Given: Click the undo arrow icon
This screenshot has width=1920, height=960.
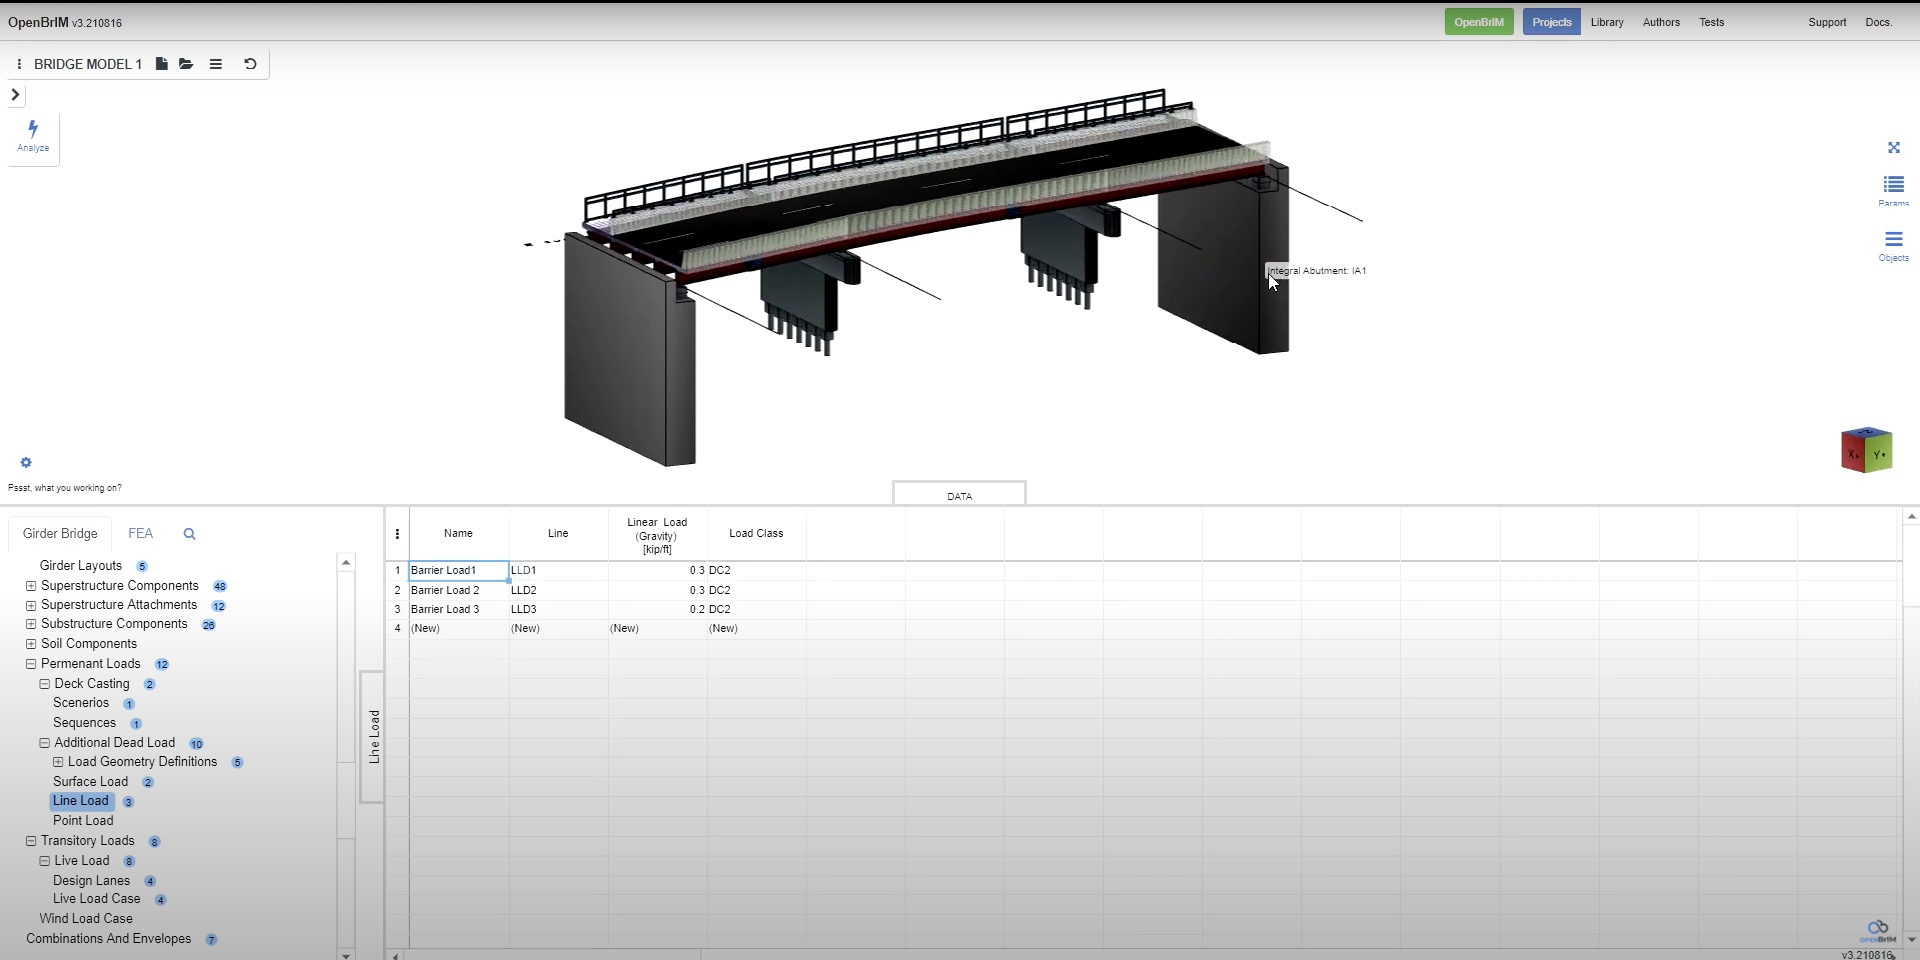Looking at the screenshot, I should click(250, 64).
